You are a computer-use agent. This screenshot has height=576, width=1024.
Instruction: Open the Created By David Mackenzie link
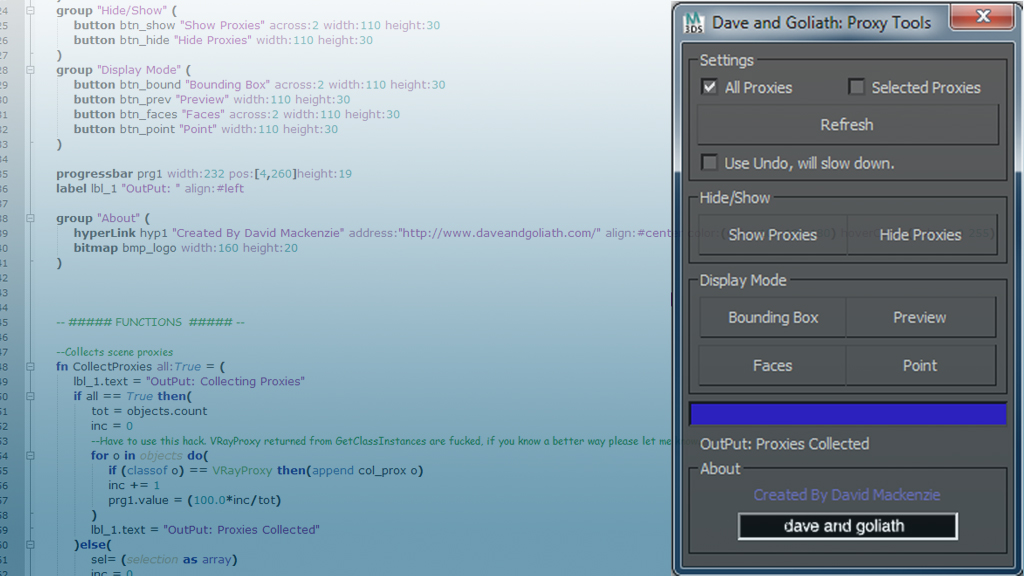(847, 495)
